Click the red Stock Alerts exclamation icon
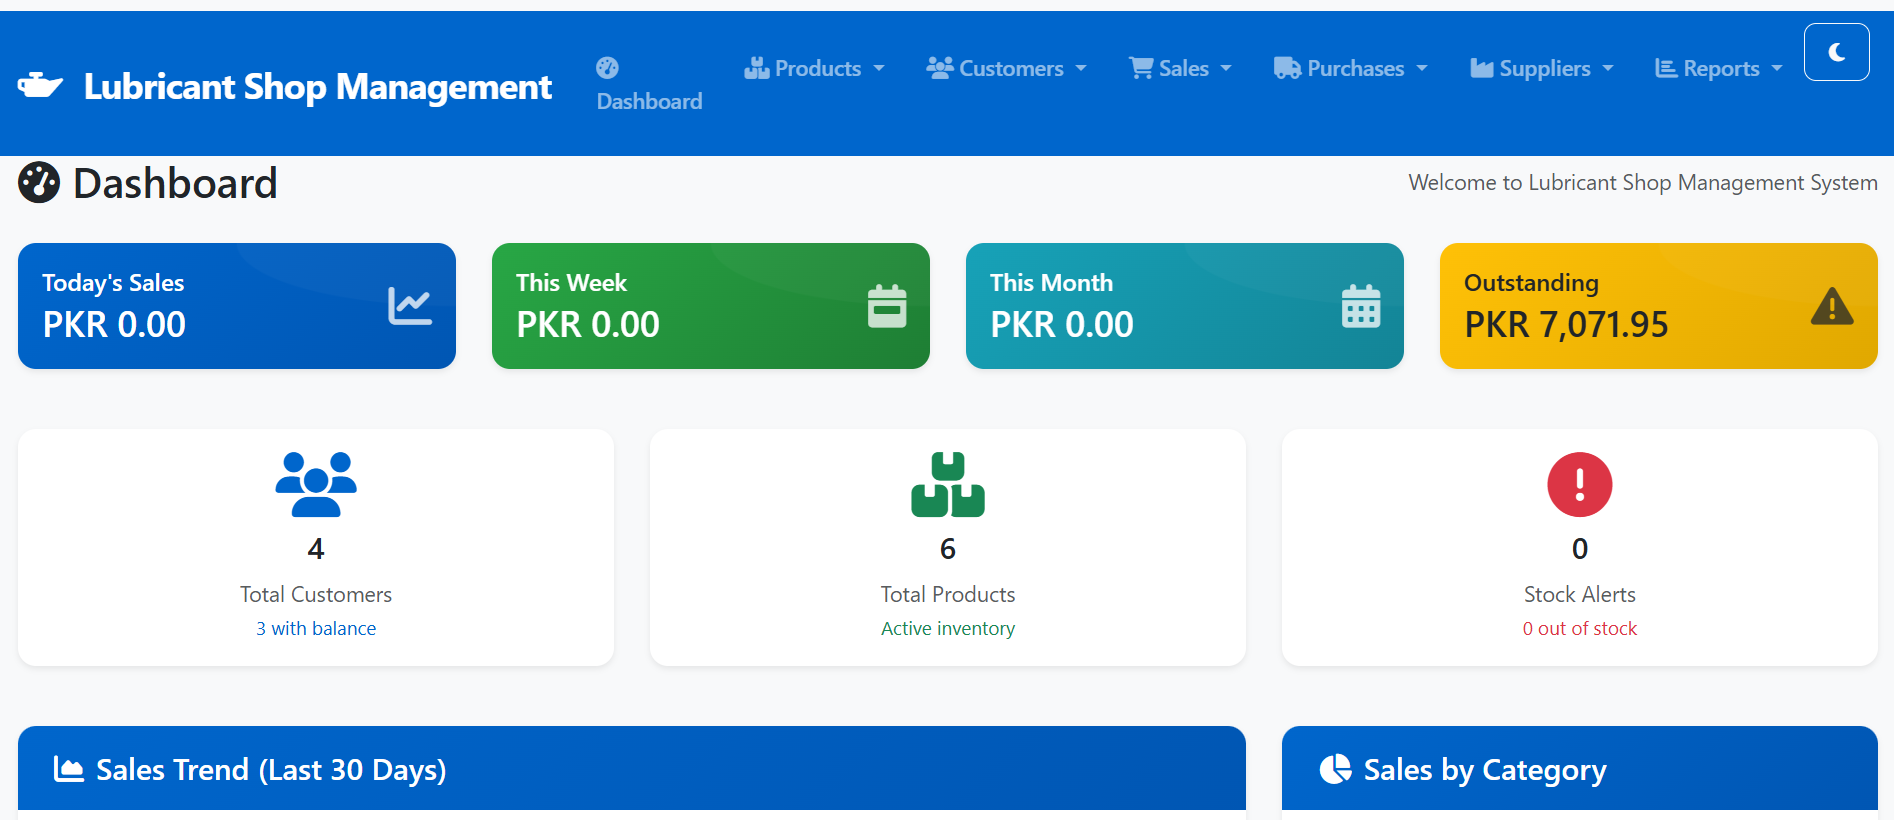1894x820 pixels. coord(1580,484)
